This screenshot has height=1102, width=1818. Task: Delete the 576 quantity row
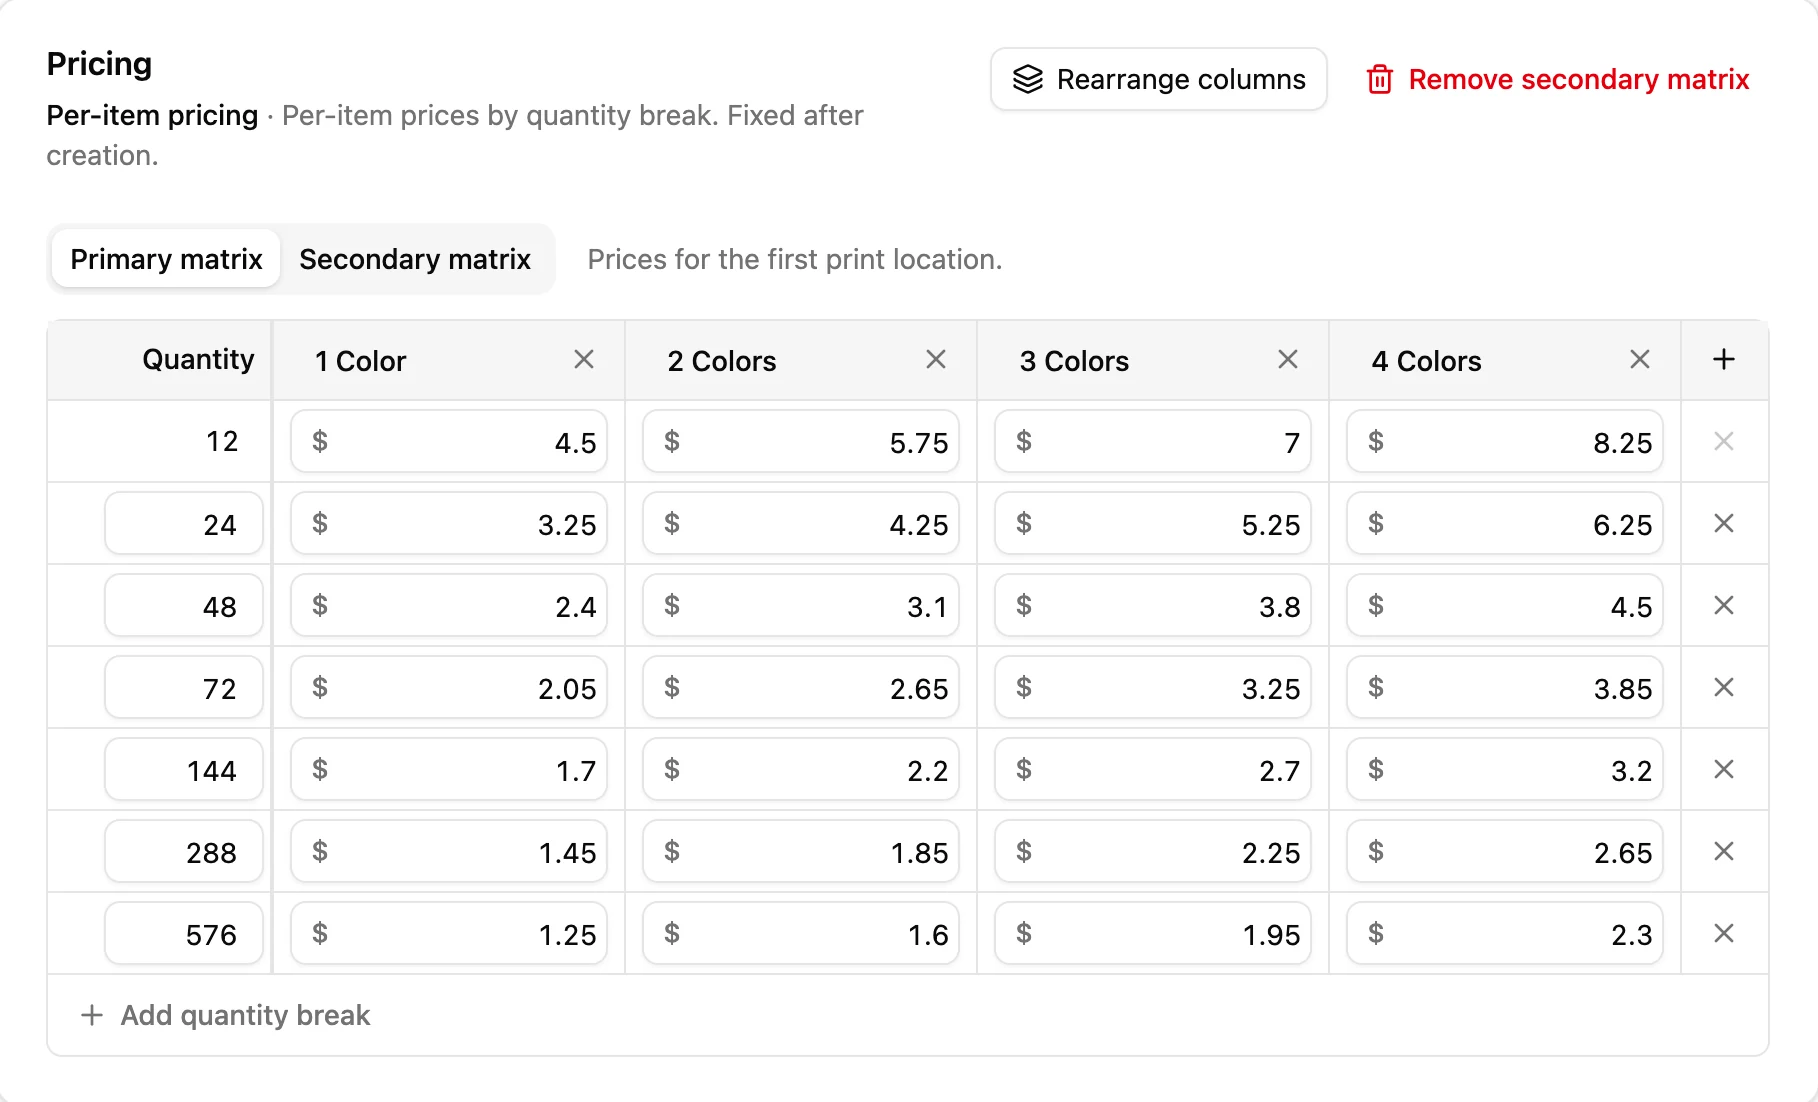[1724, 934]
